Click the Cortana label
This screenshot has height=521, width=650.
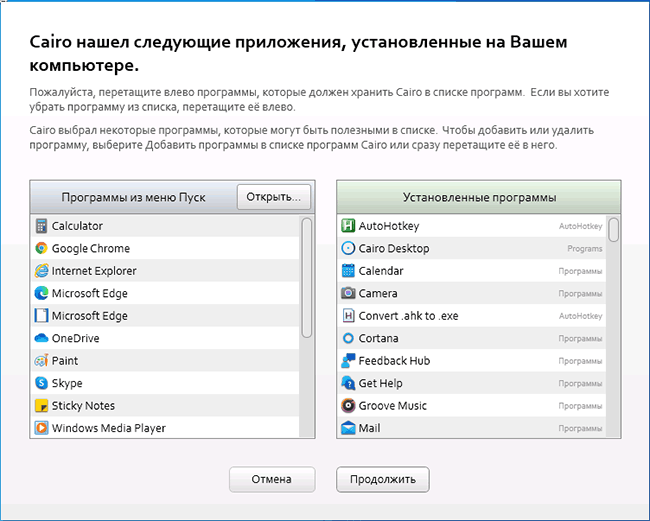click(x=378, y=338)
